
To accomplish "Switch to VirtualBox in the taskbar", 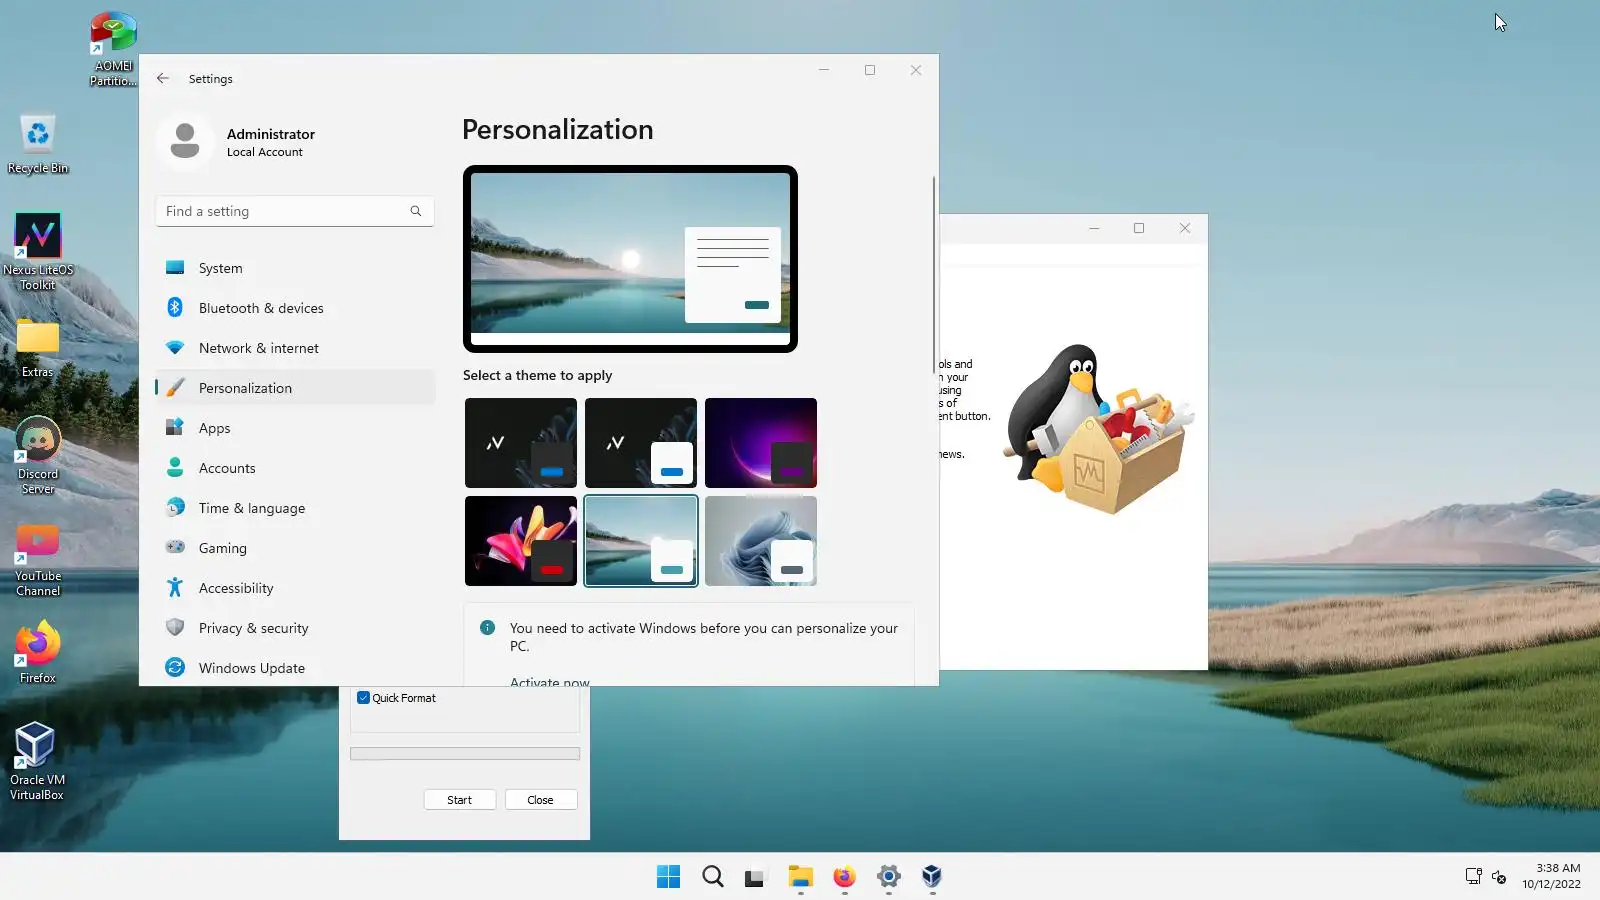I will tap(932, 877).
